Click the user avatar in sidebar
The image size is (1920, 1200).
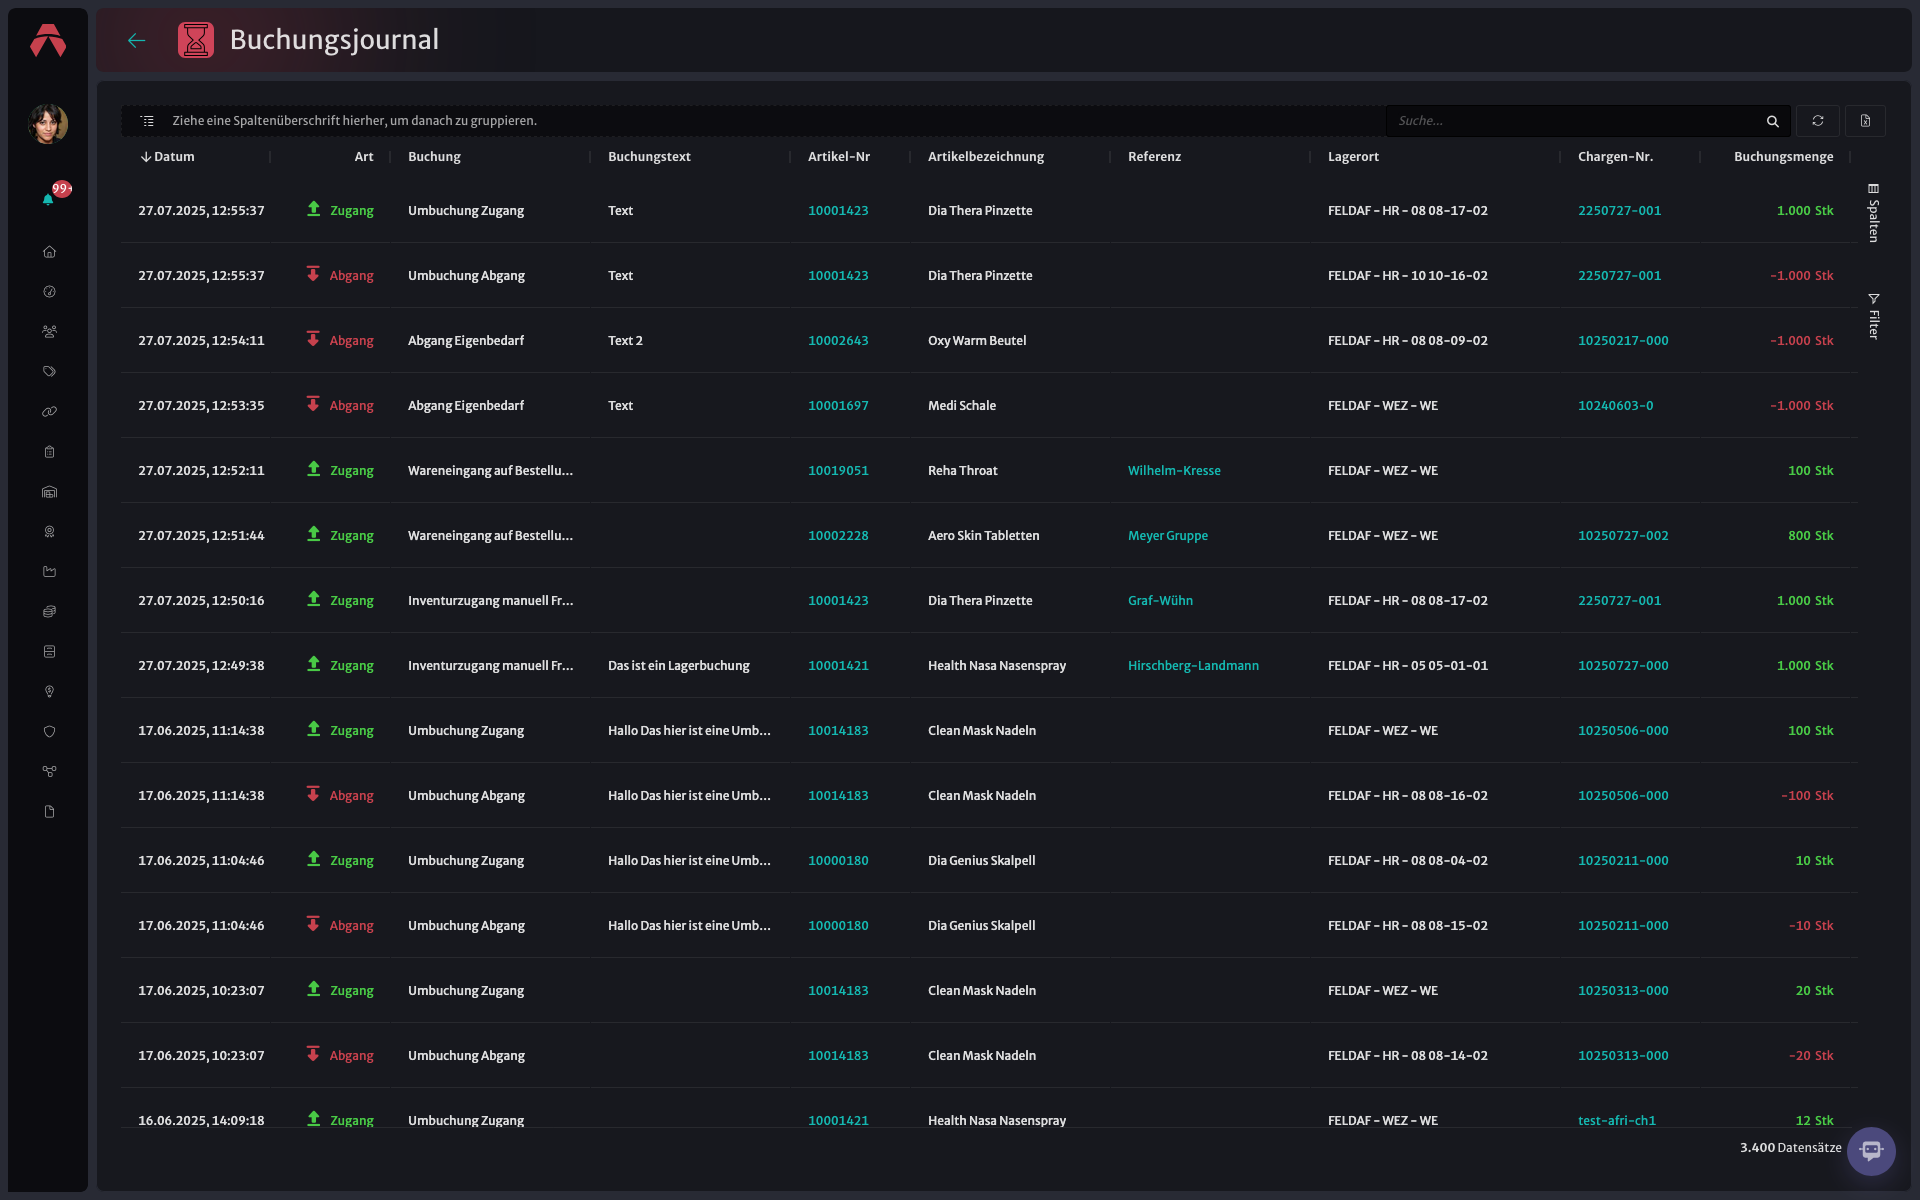(x=48, y=124)
